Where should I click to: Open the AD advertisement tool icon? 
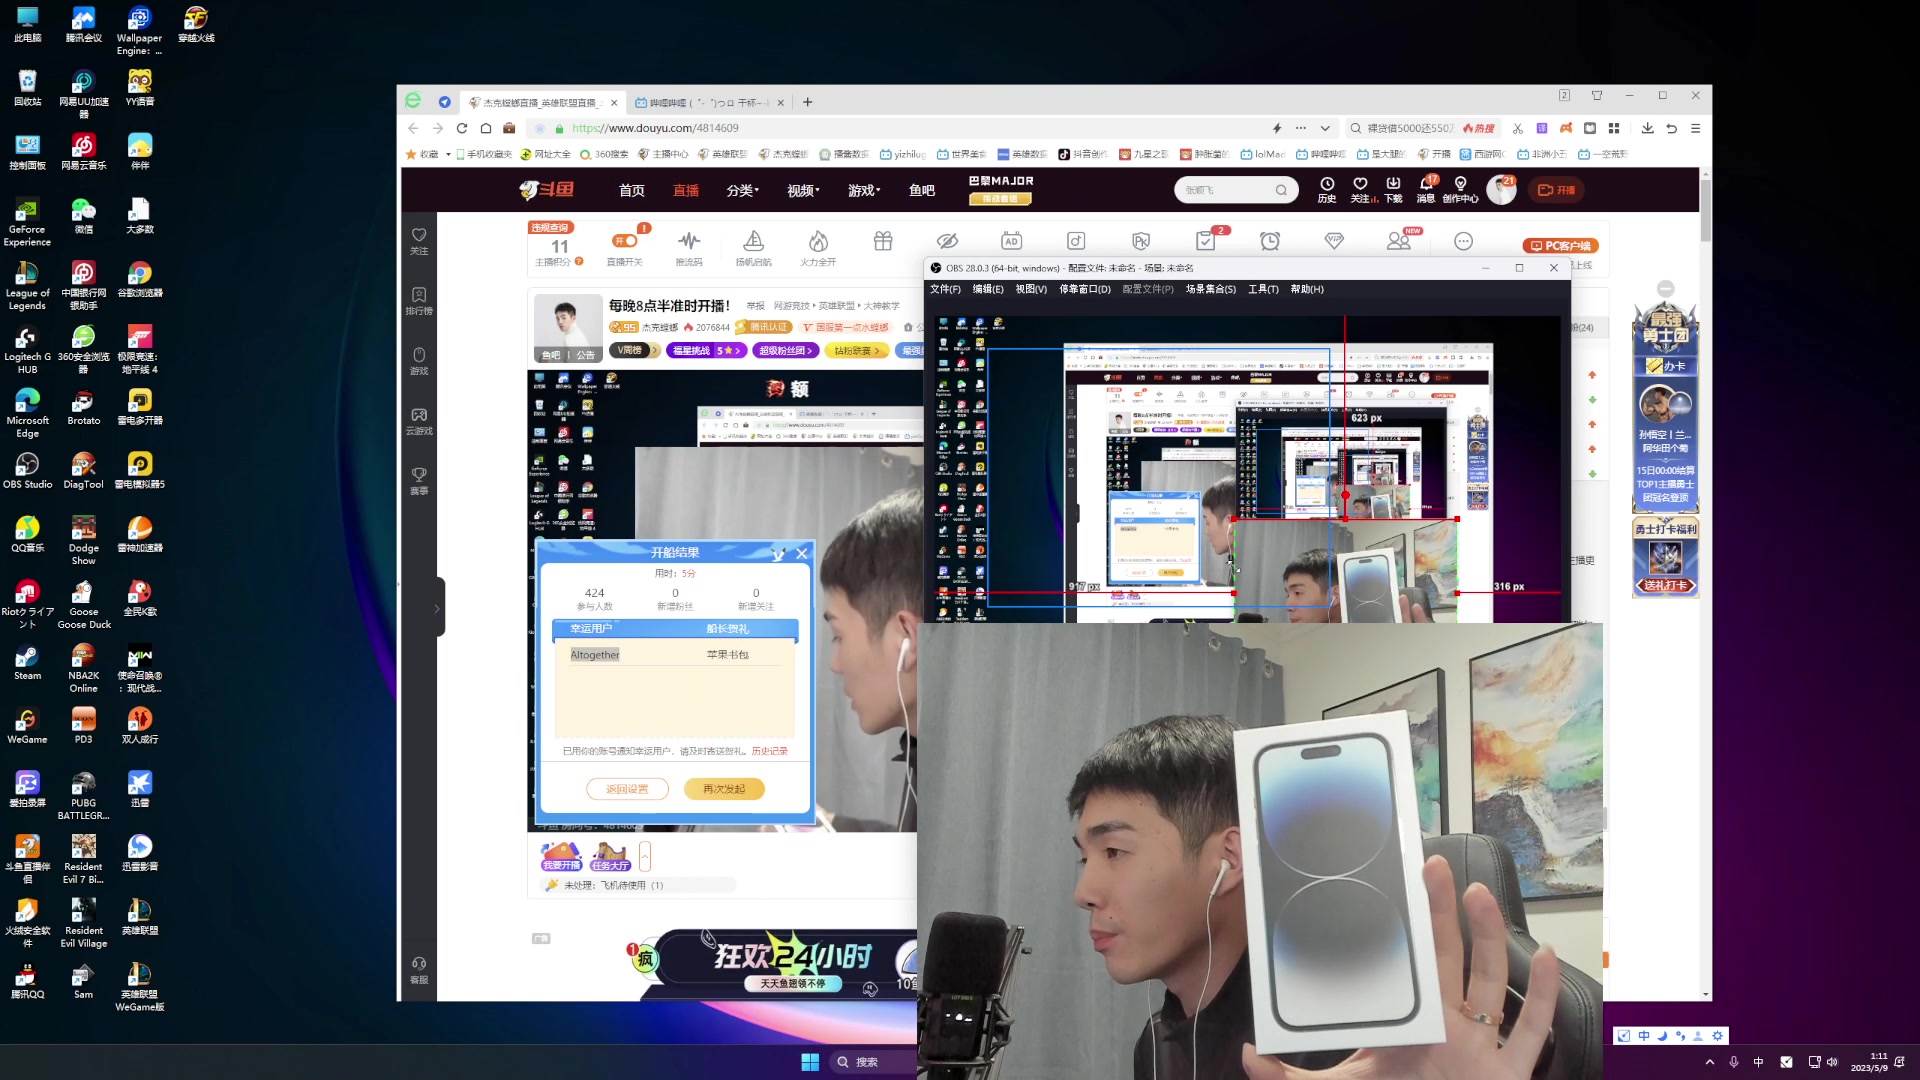[x=1011, y=241]
